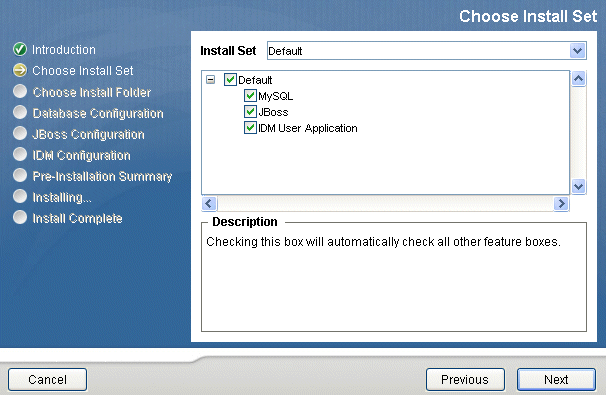Select the Installing... step label
The width and height of the screenshot is (606, 395).
click(x=62, y=197)
